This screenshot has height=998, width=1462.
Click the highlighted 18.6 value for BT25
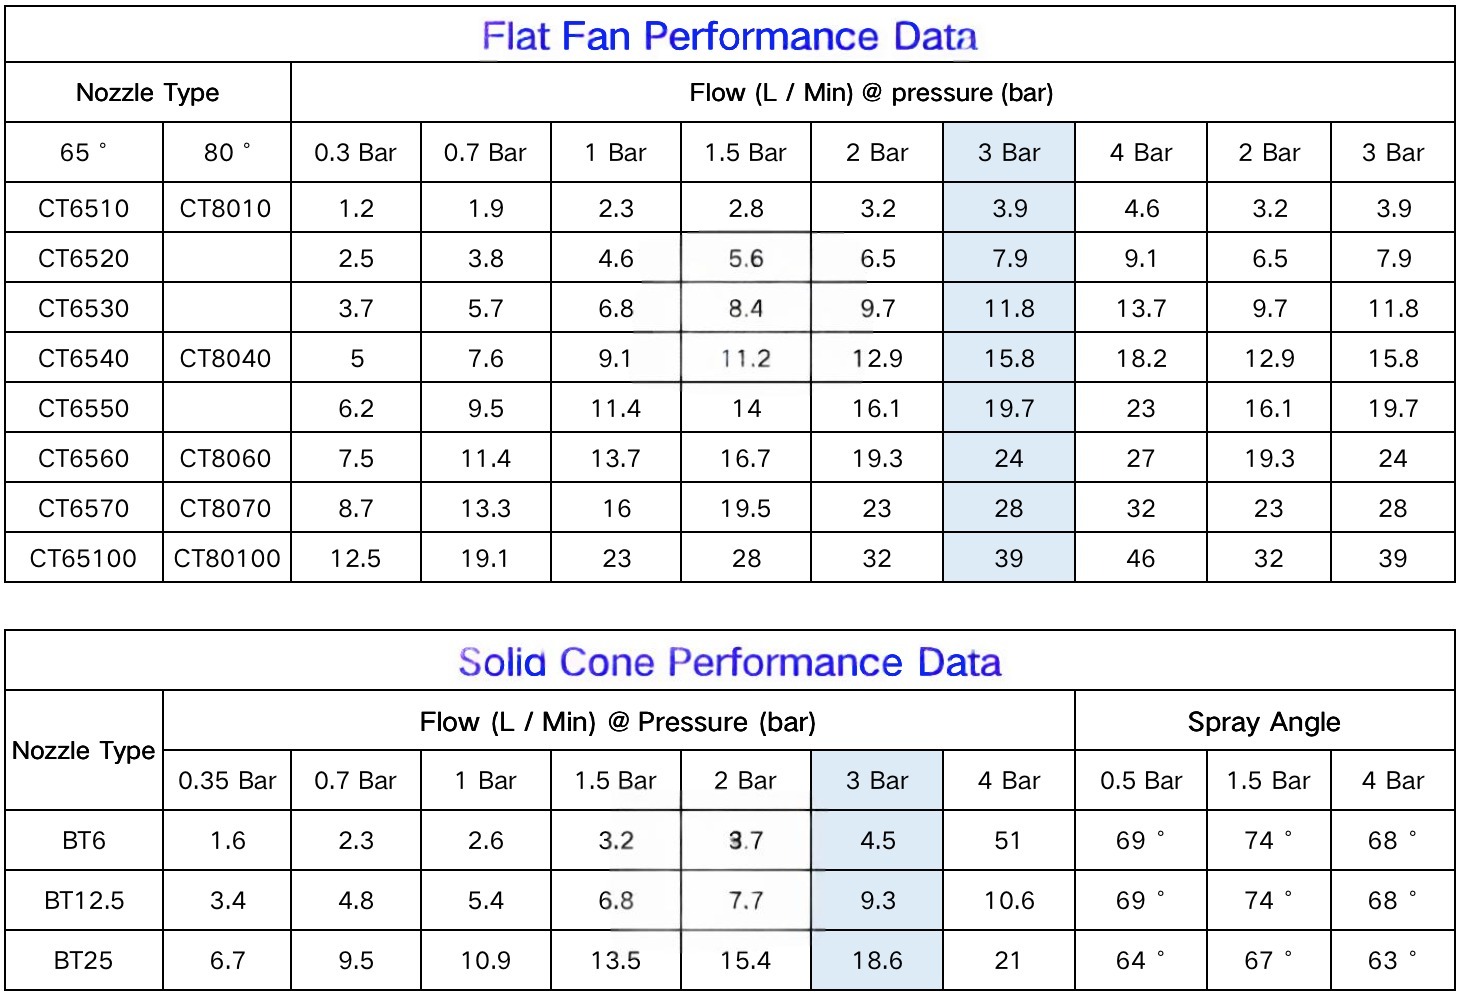pyautogui.click(x=877, y=960)
